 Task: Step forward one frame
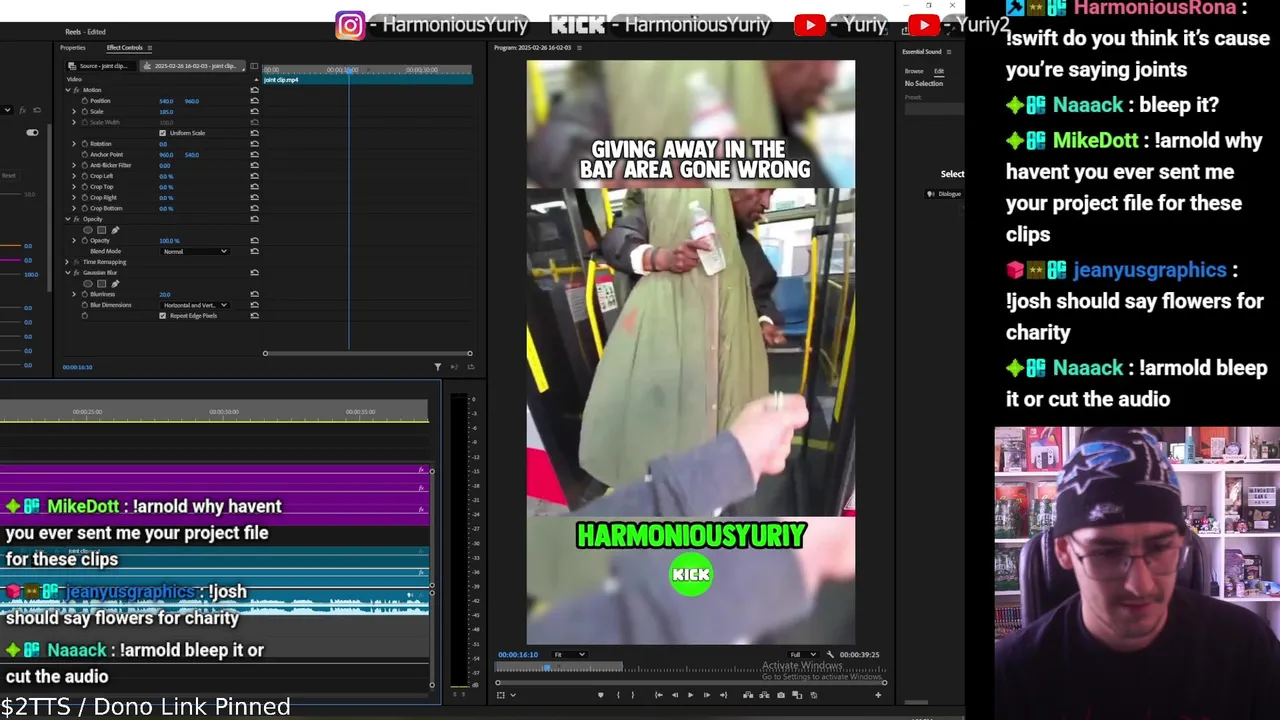[x=707, y=695]
